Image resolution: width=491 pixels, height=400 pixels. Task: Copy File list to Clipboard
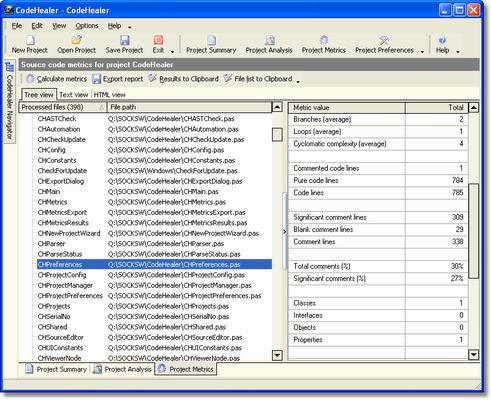click(258, 79)
